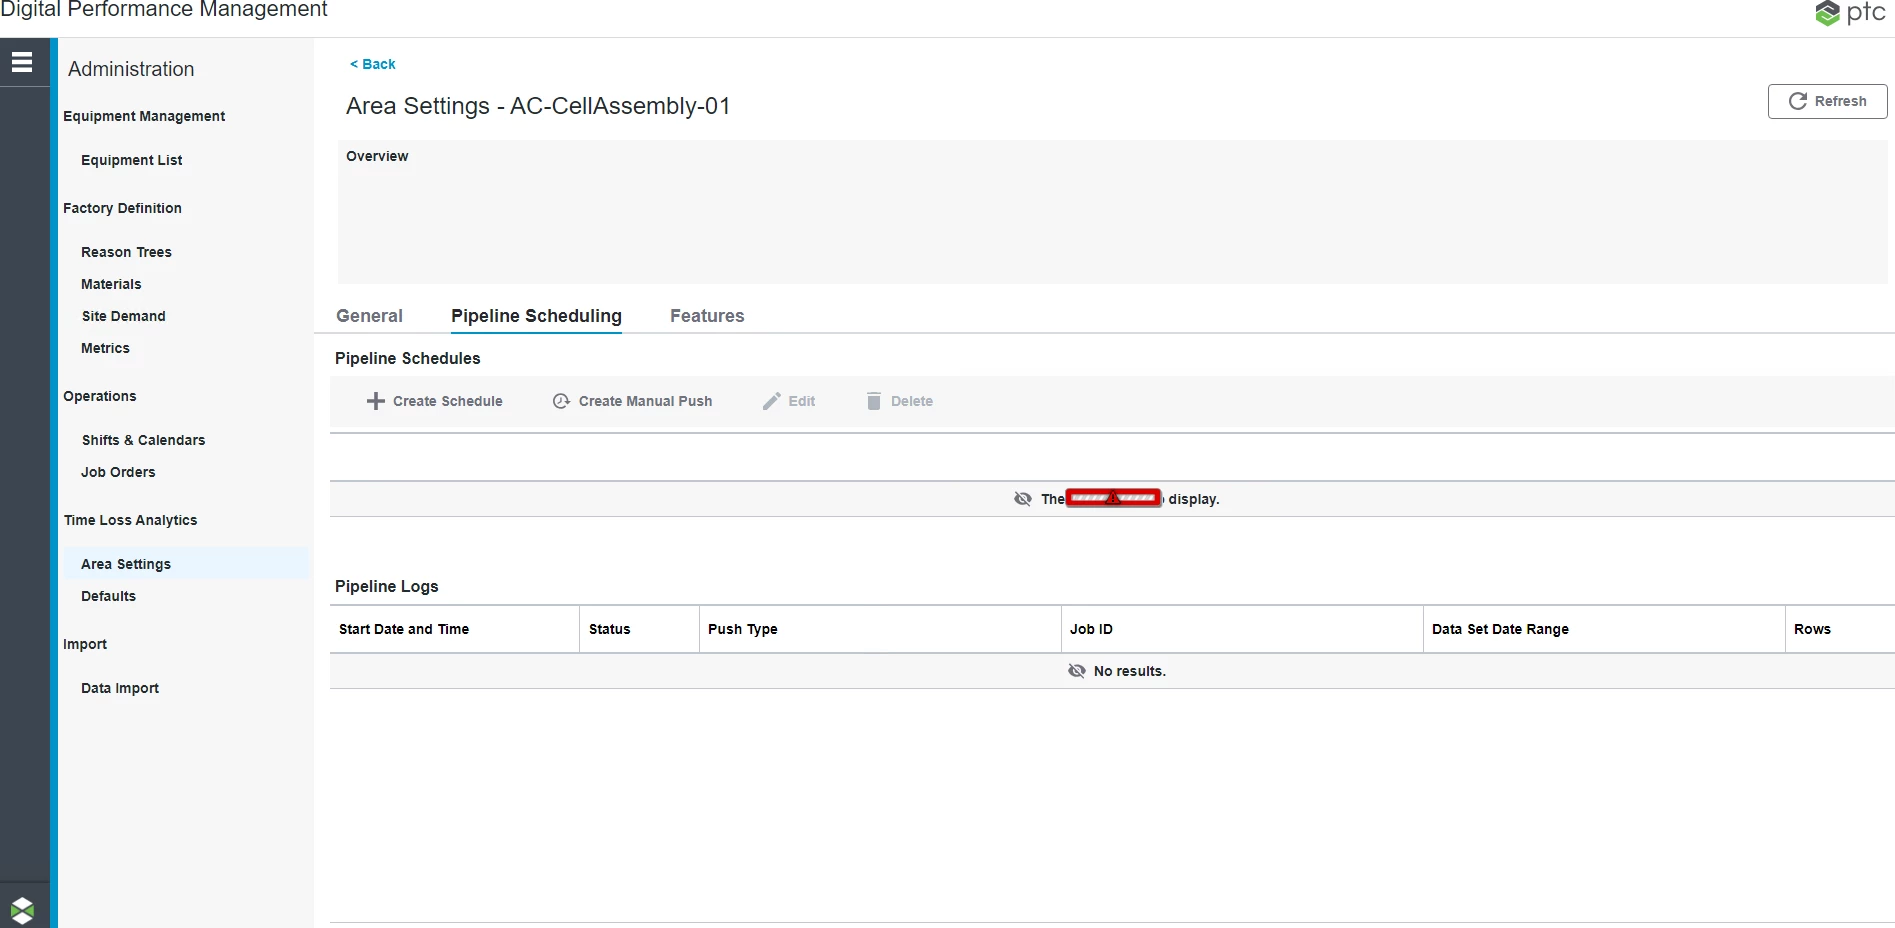Click Factory Definition section header
The height and width of the screenshot is (928, 1895).
tap(122, 208)
